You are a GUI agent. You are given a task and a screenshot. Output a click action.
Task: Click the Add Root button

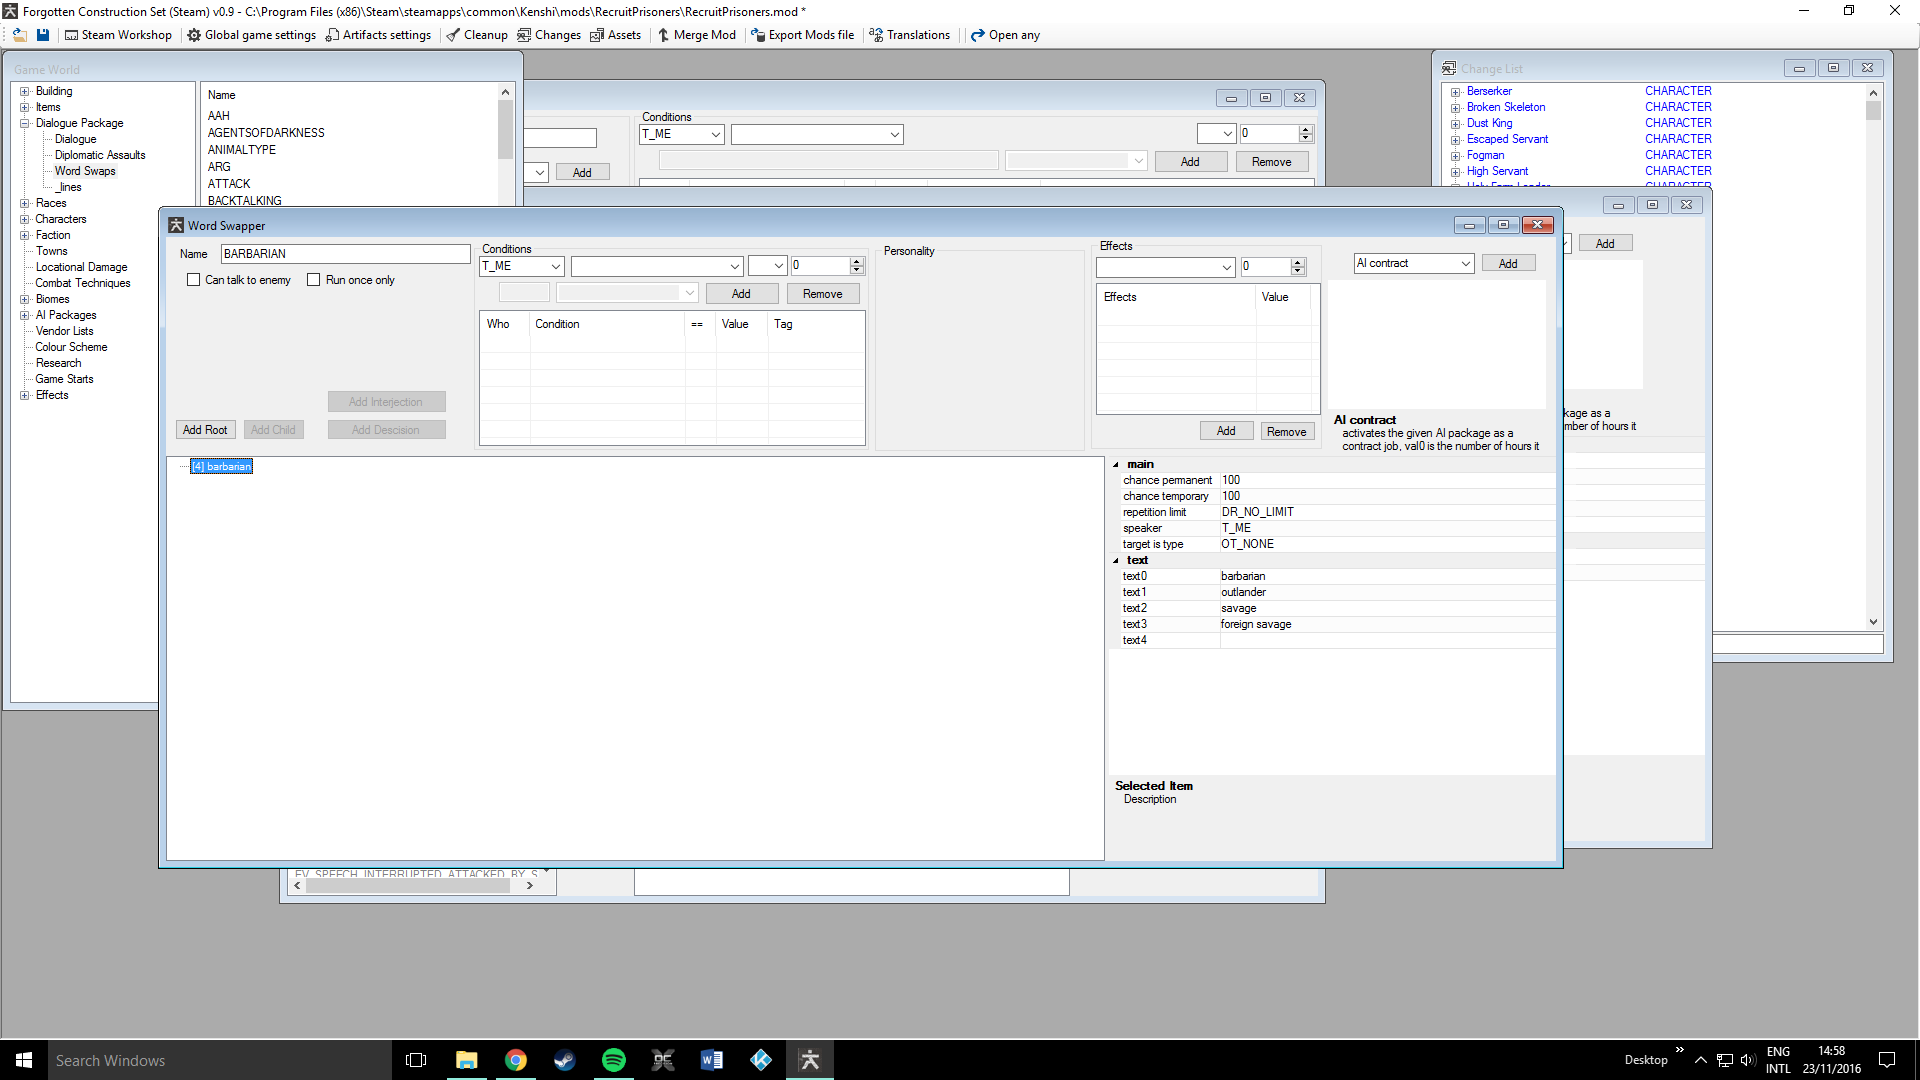205,430
